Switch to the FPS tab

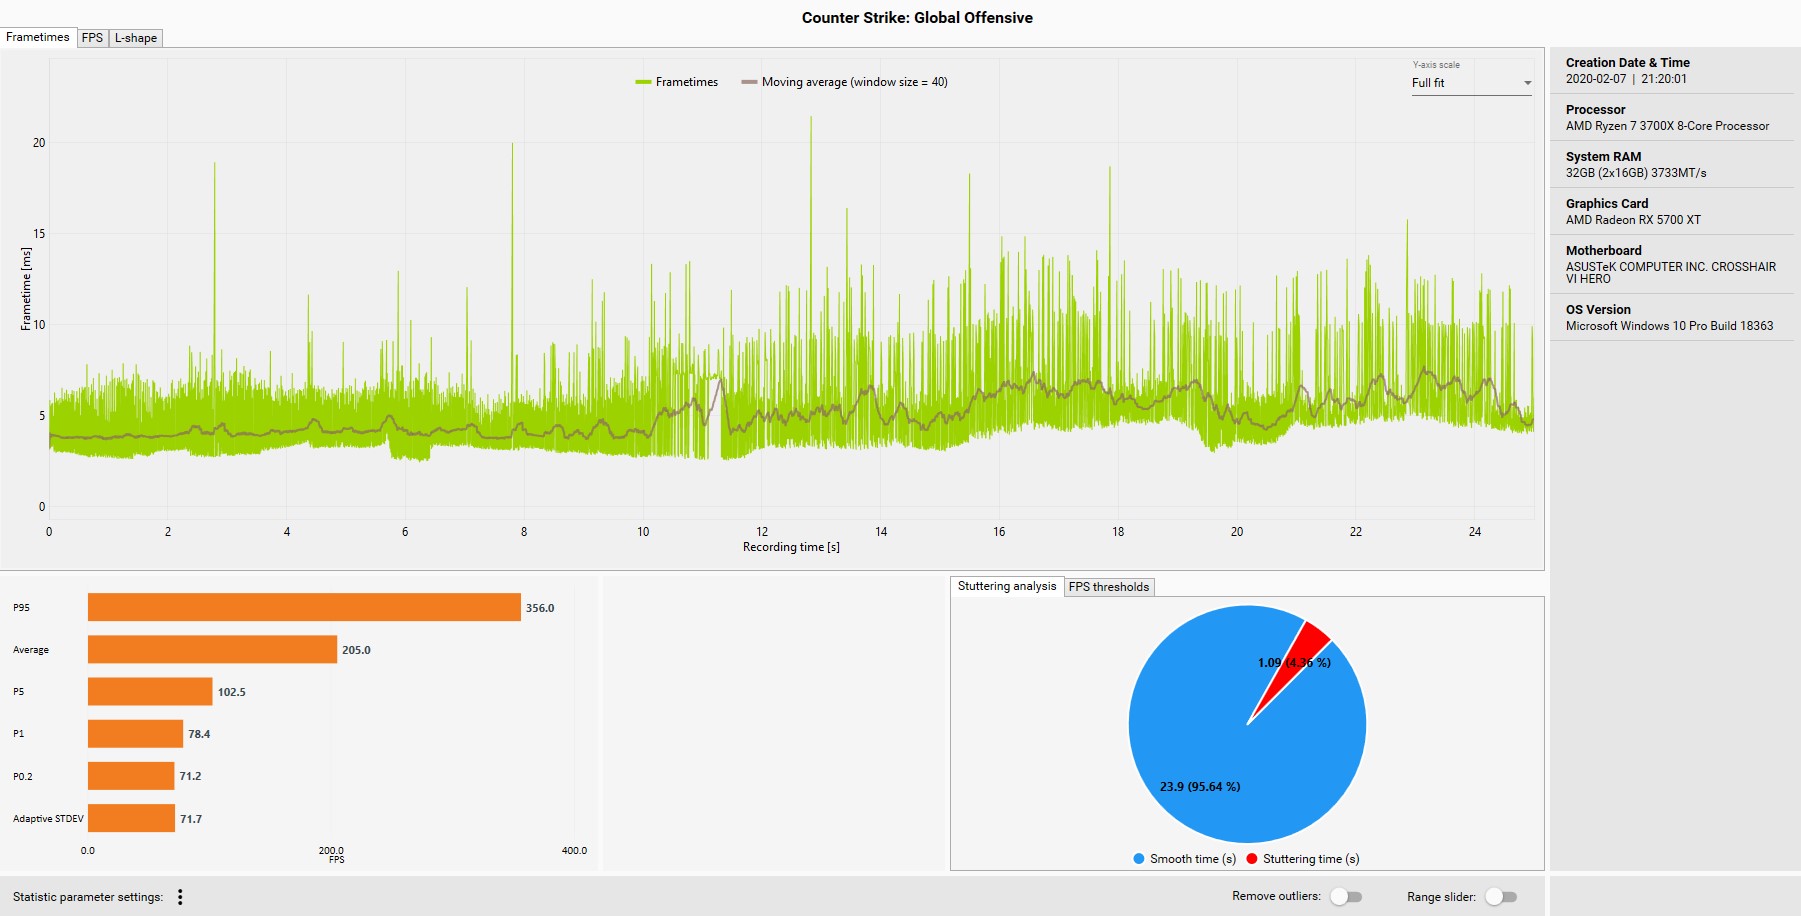click(x=92, y=38)
